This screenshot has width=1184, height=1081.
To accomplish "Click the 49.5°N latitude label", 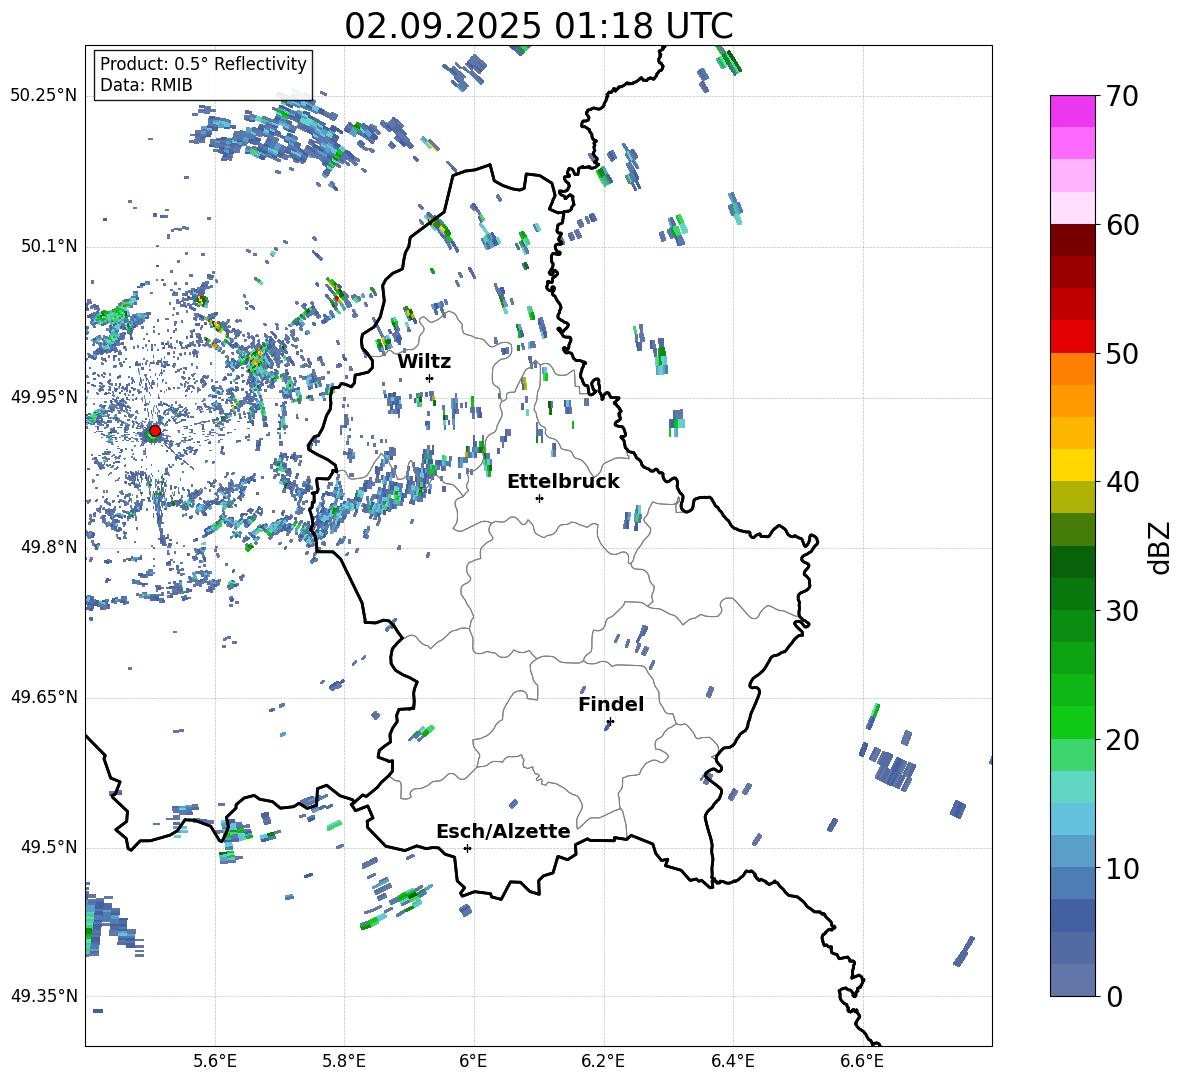I will (49, 847).
